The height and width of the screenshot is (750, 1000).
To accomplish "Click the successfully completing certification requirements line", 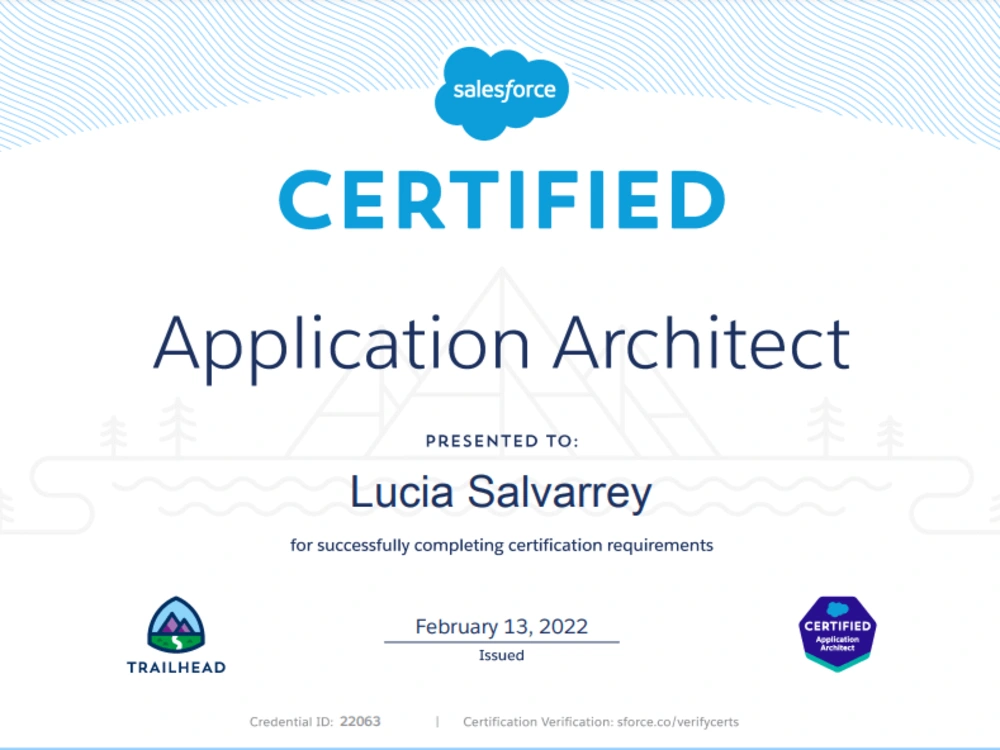I will 501,546.
